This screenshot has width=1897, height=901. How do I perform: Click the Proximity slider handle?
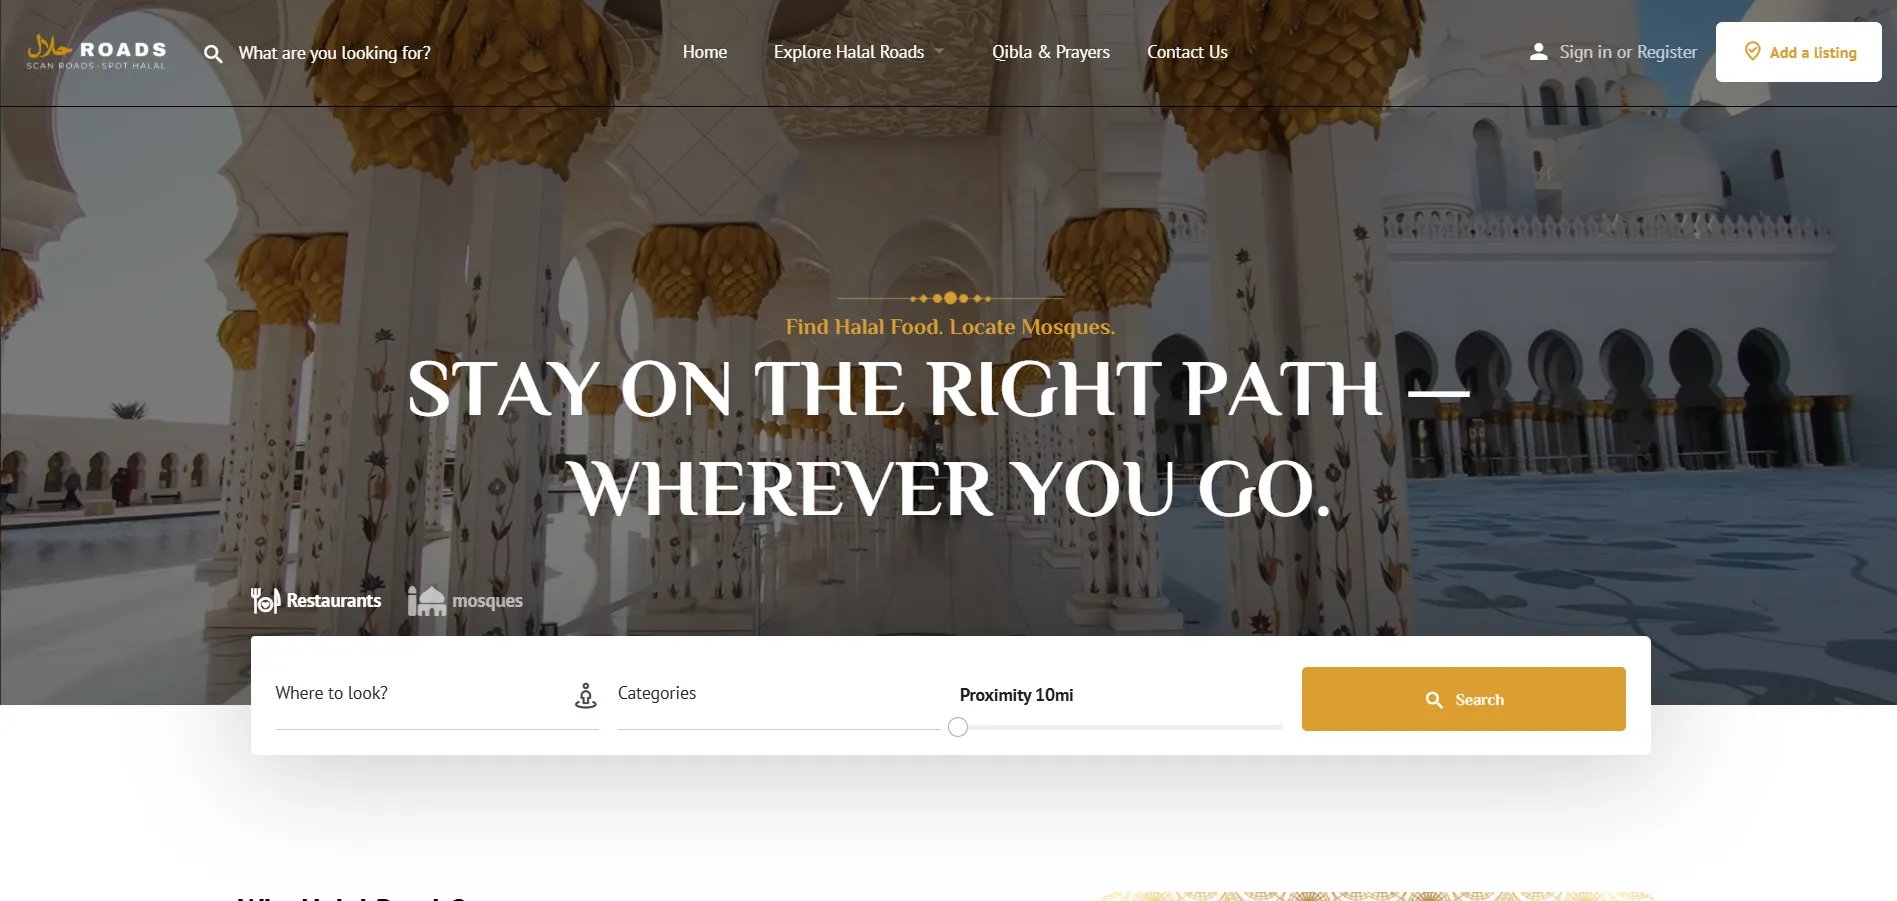[958, 727]
